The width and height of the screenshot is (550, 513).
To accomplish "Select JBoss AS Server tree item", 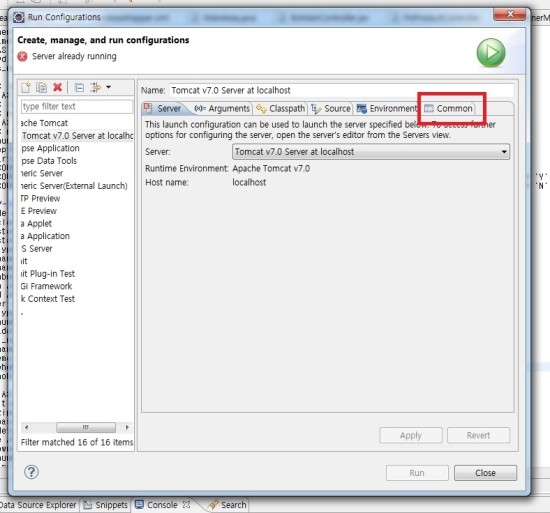I will point(36,249).
